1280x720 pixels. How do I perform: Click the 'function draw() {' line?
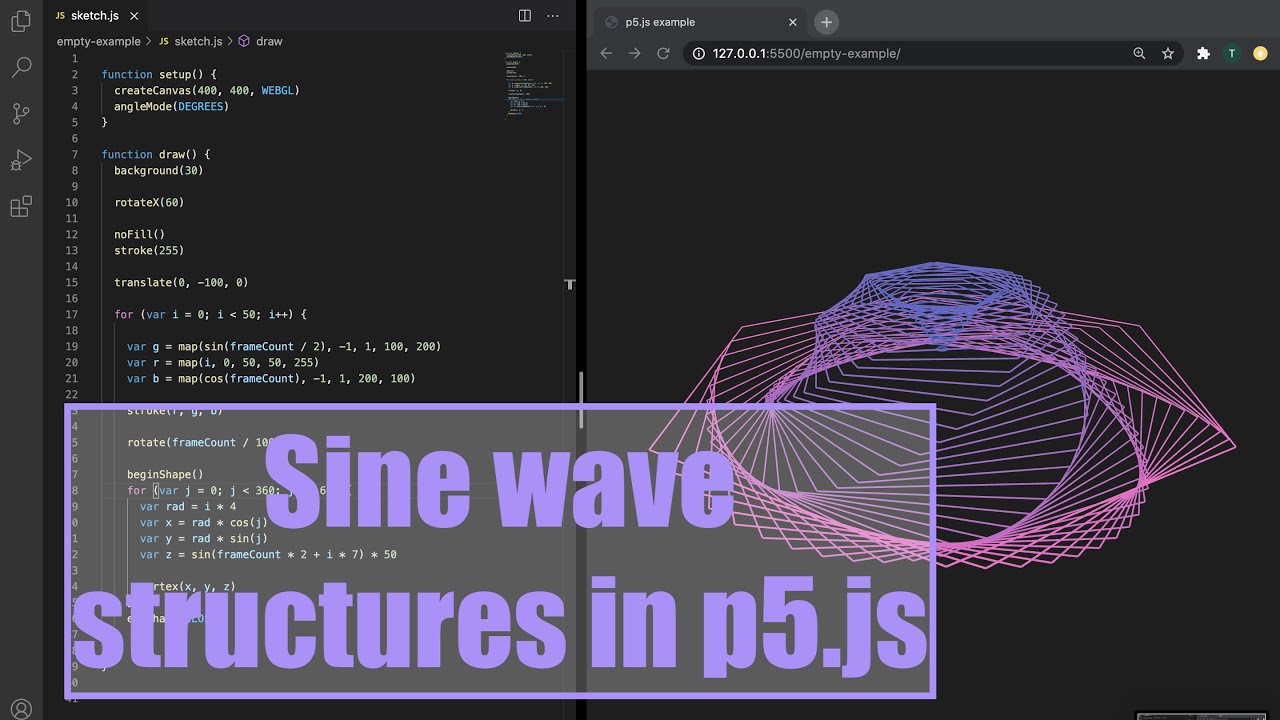[x=155, y=154]
